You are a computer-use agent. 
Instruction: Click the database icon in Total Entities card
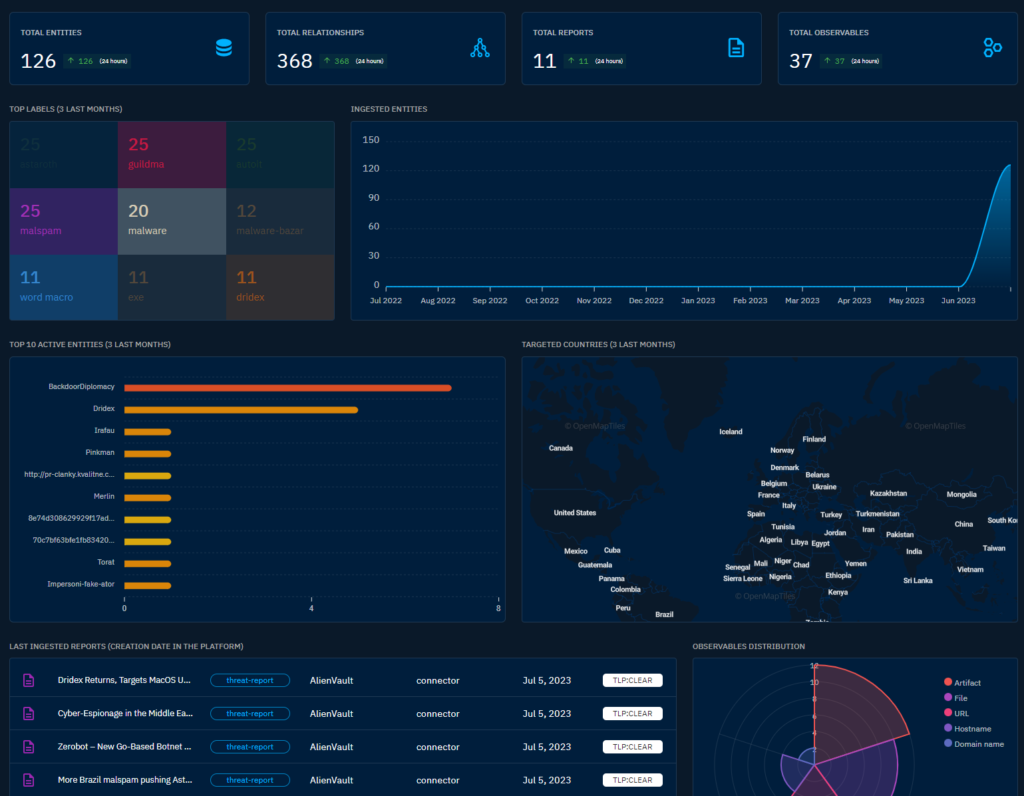coord(224,48)
